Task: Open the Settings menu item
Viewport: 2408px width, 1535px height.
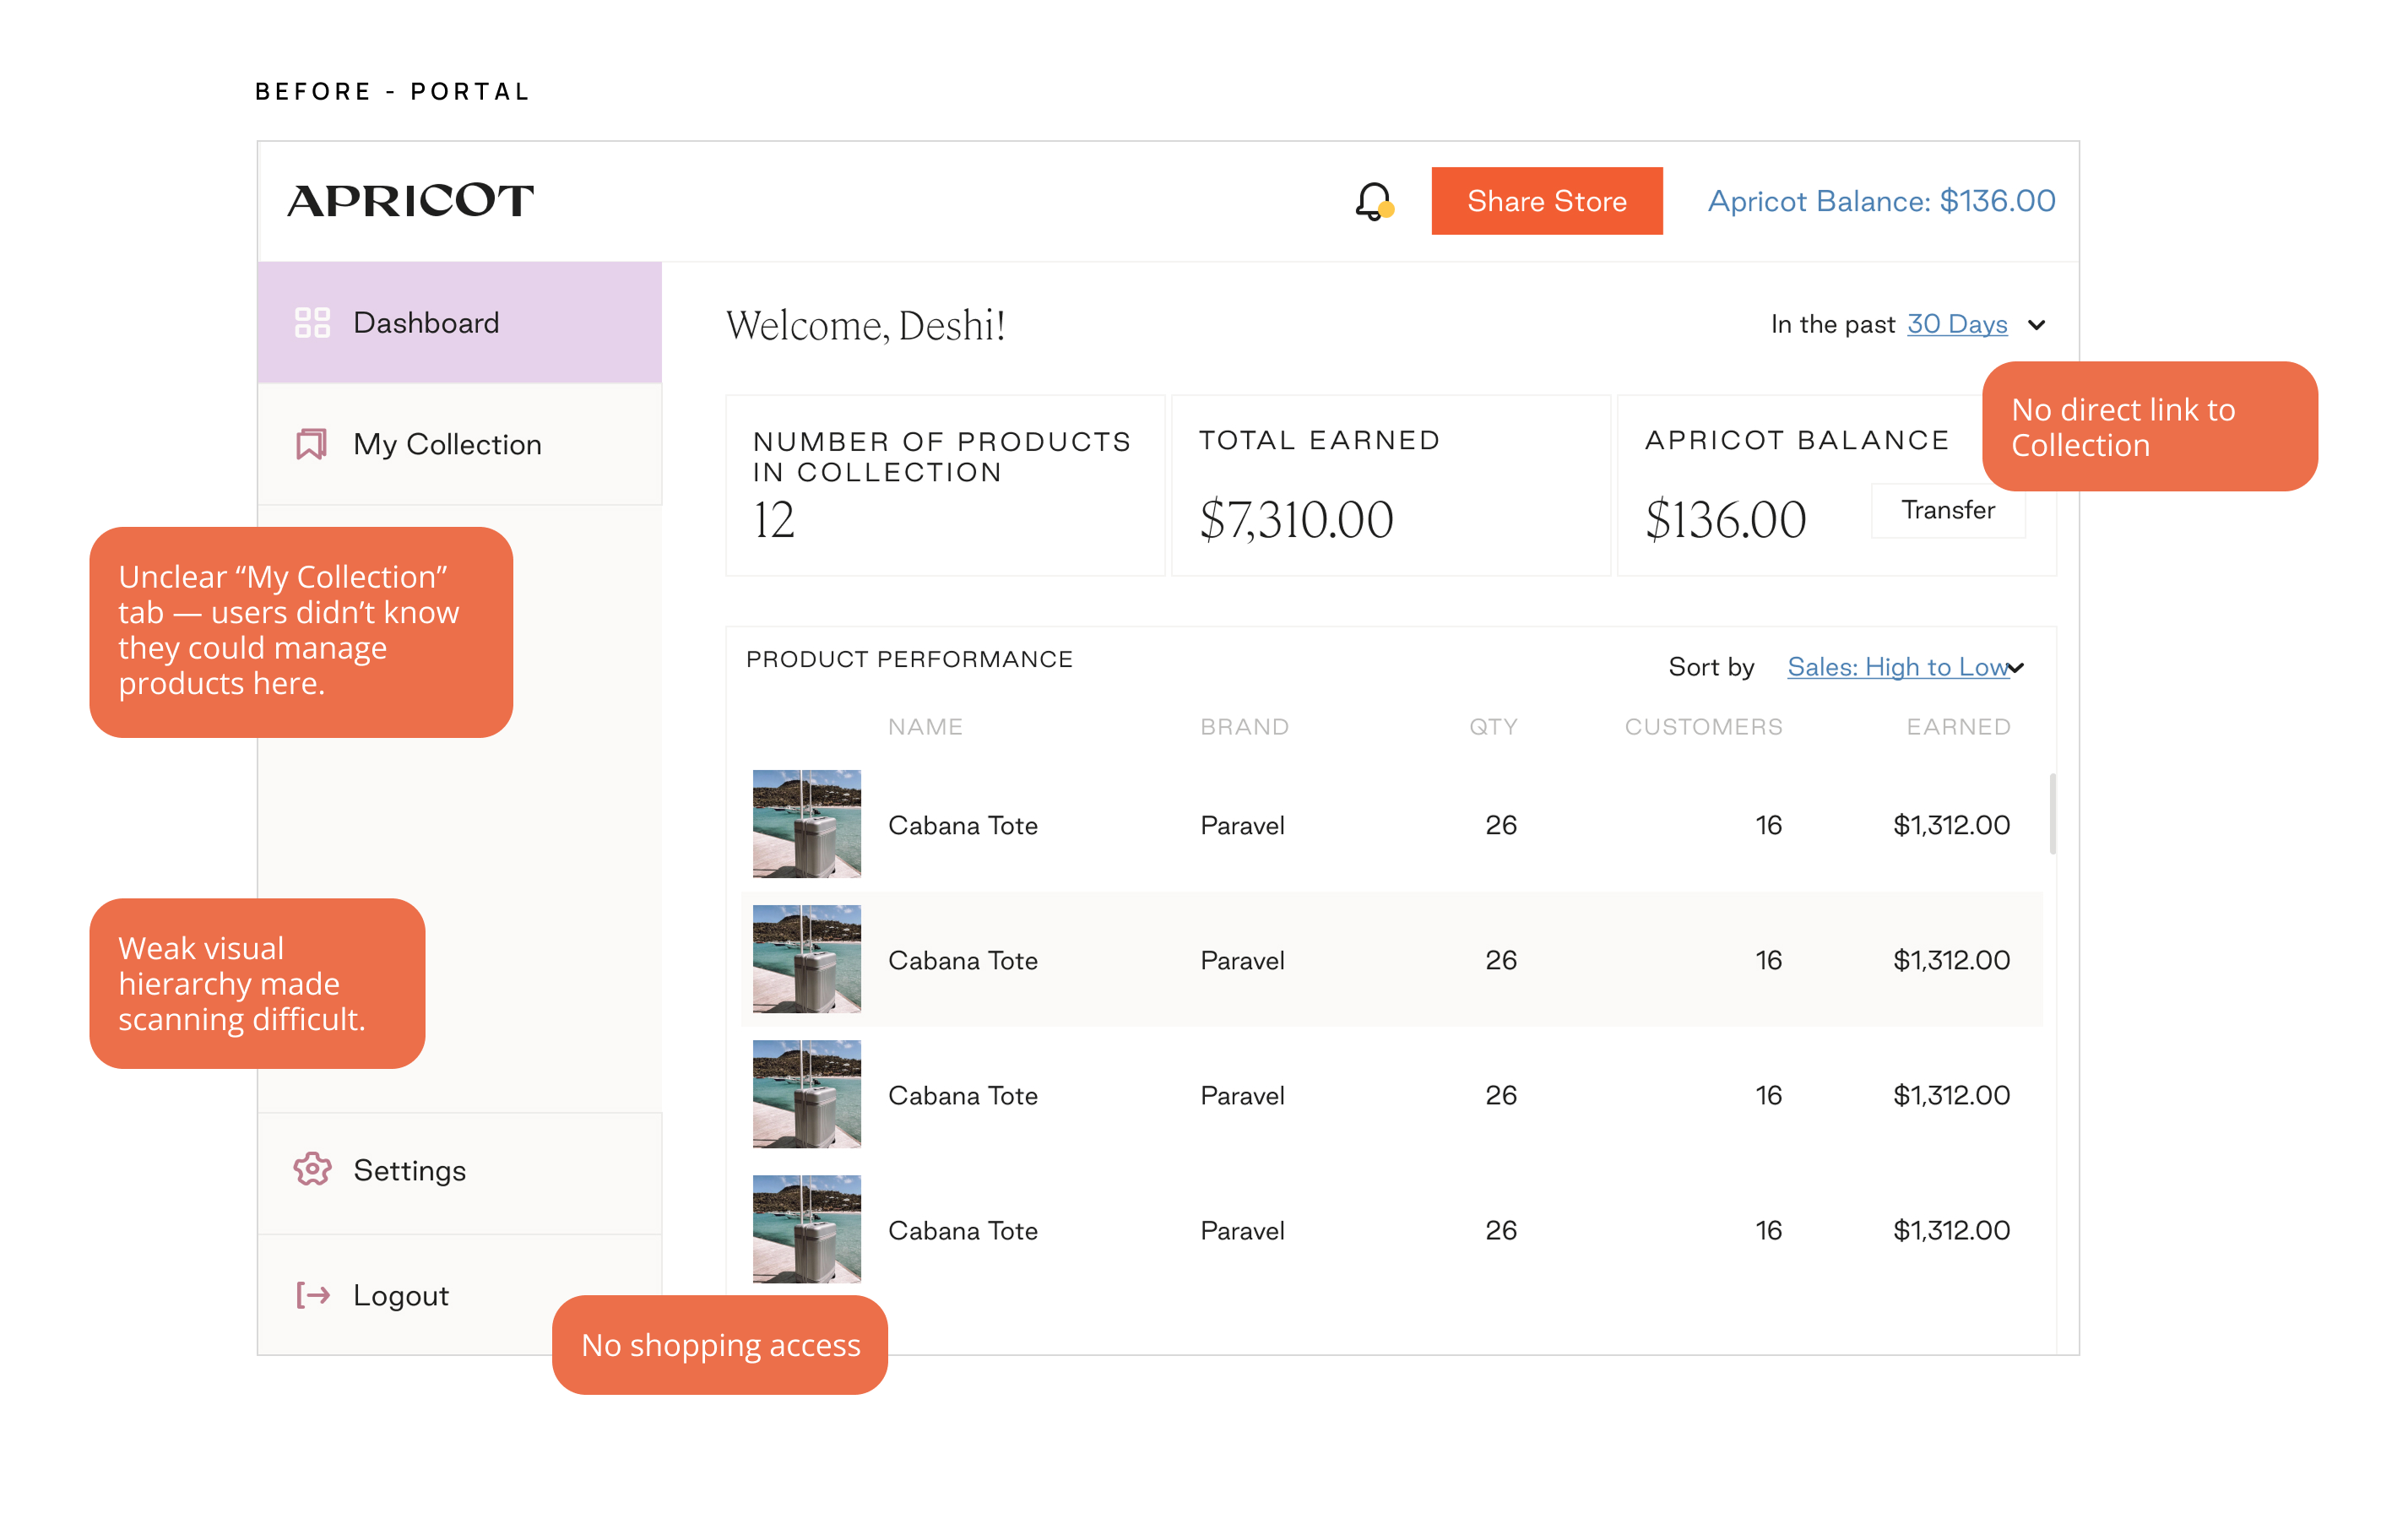Action: pyautogui.click(x=409, y=1170)
